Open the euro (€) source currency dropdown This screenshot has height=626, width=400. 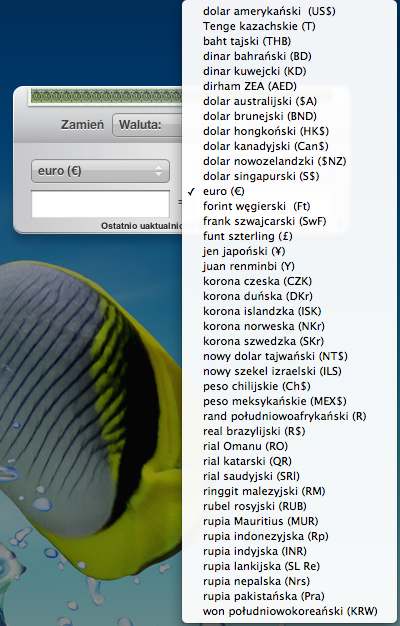(x=100, y=171)
